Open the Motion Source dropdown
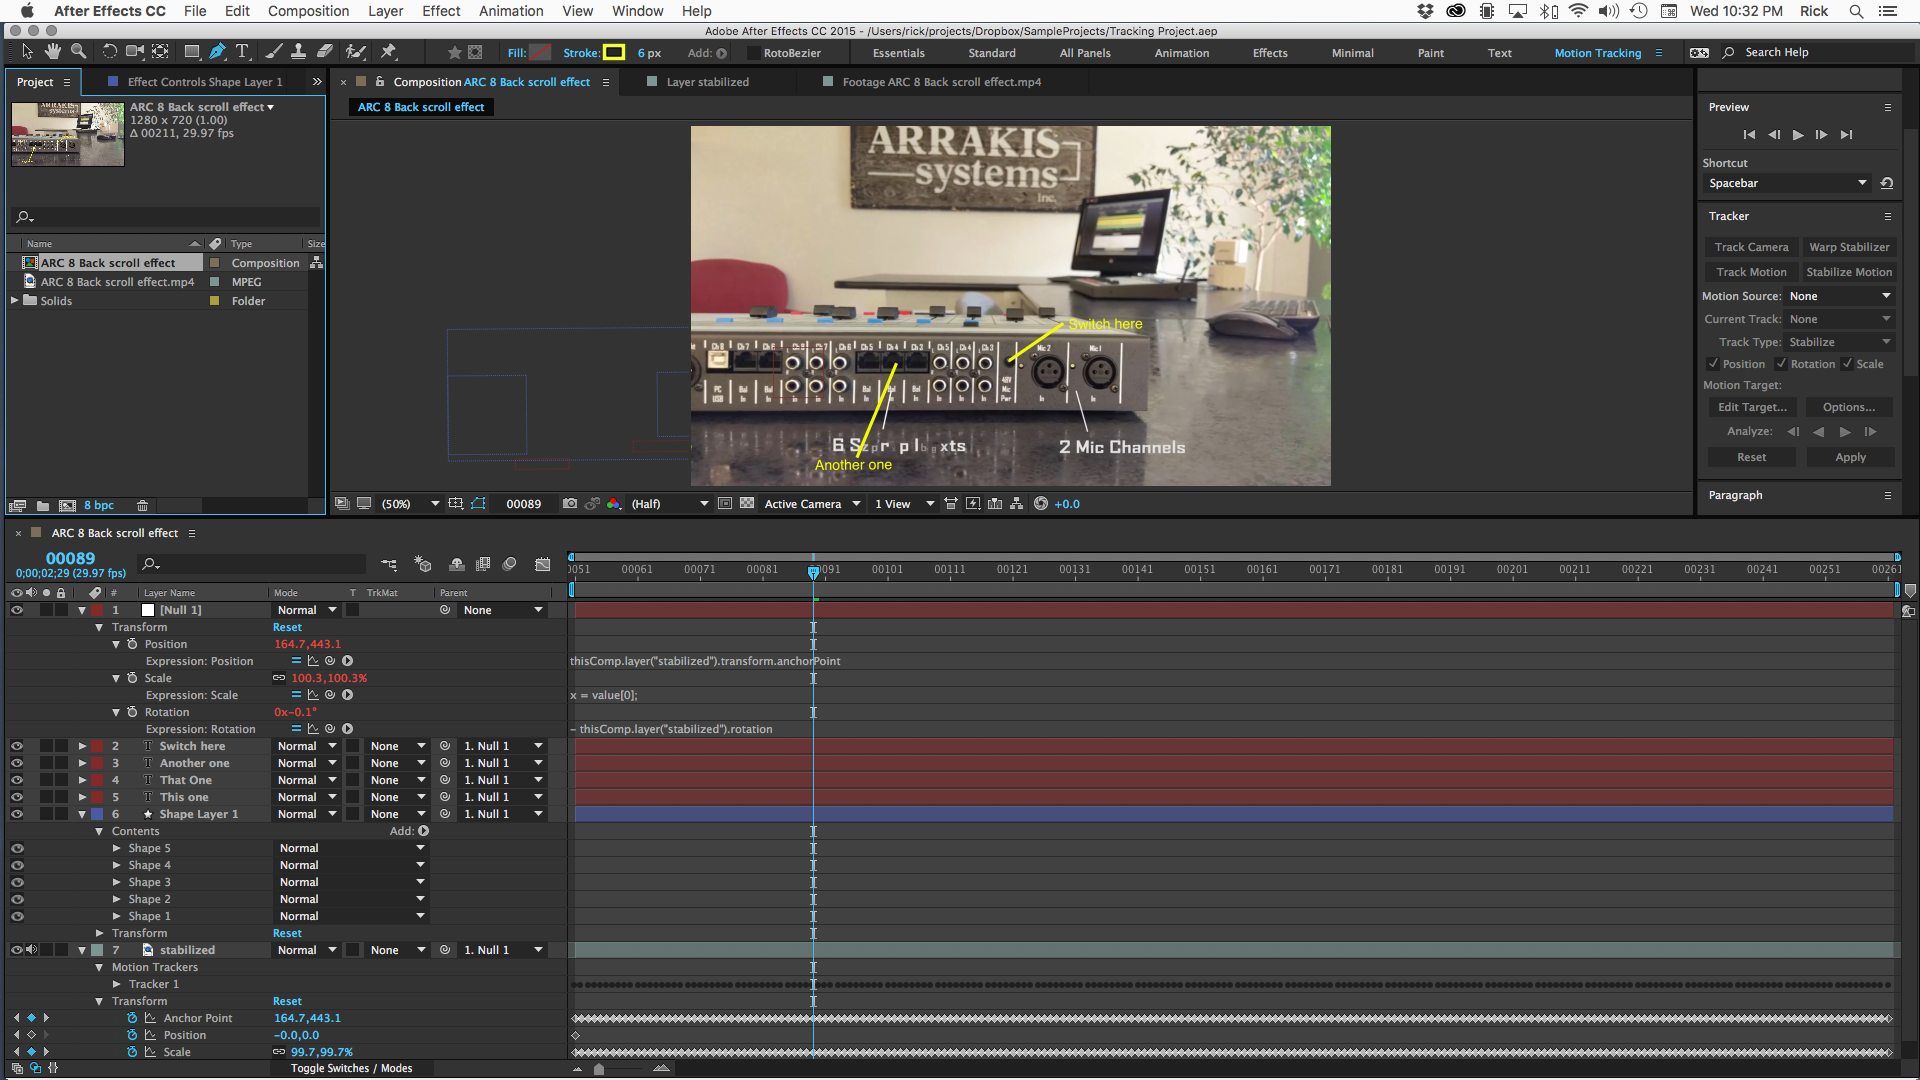The height and width of the screenshot is (1080, 1920). tap(1840, 296)
